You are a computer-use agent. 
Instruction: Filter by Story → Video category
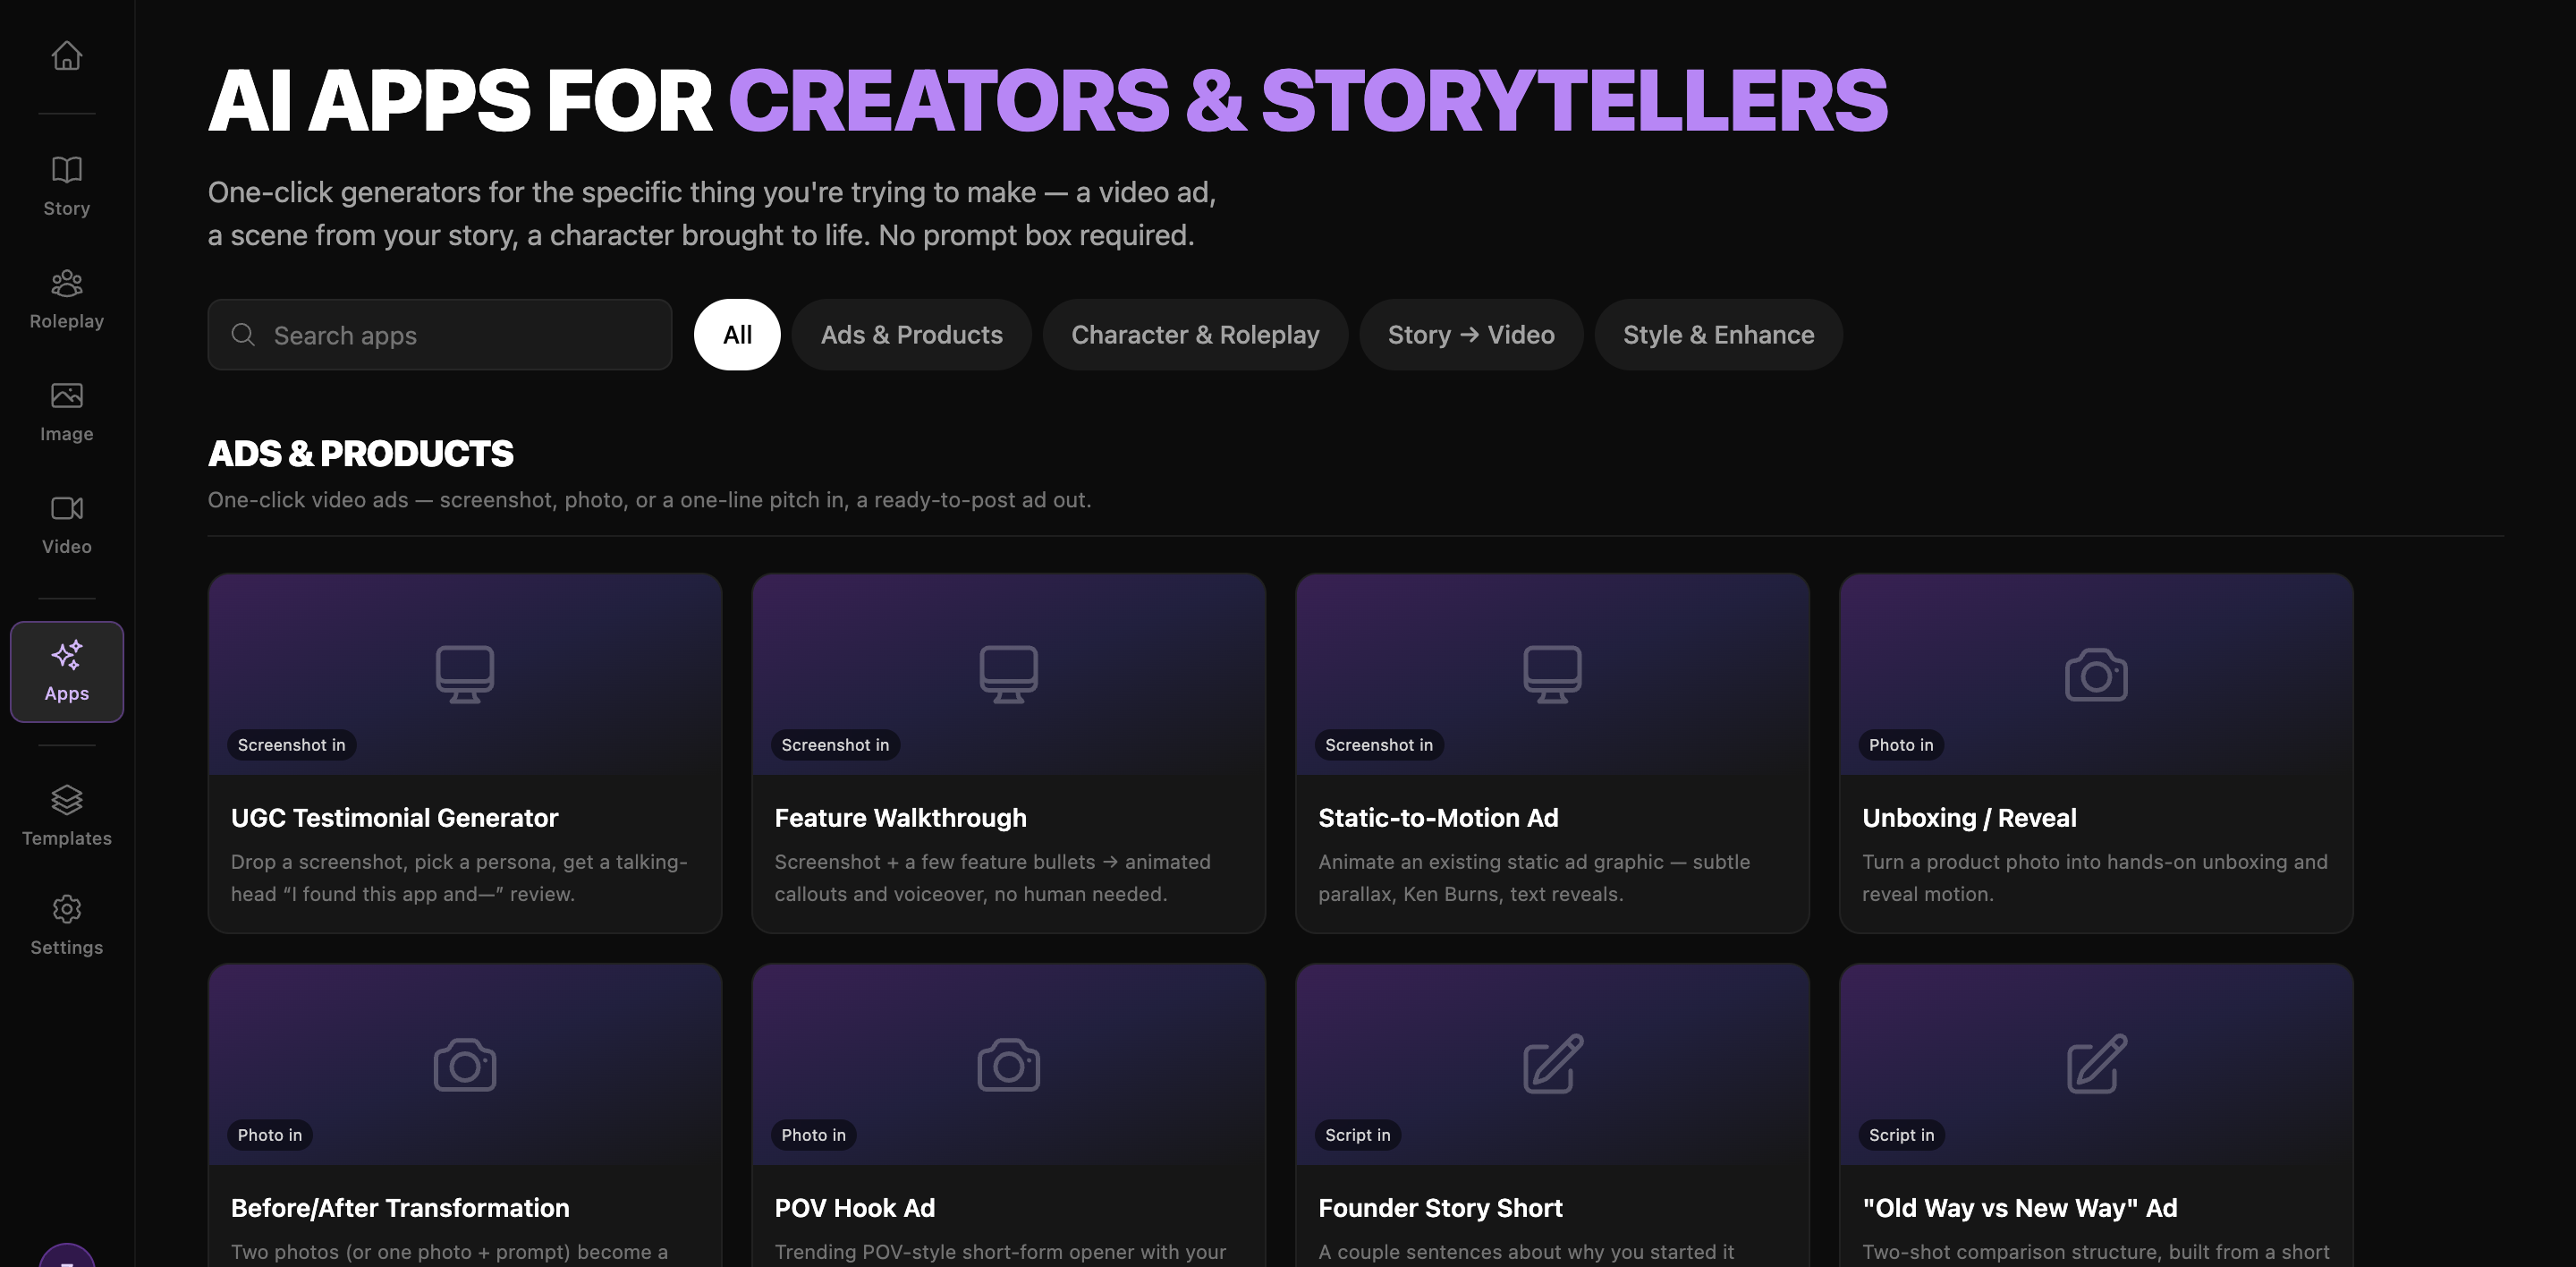click(1471, 335)
